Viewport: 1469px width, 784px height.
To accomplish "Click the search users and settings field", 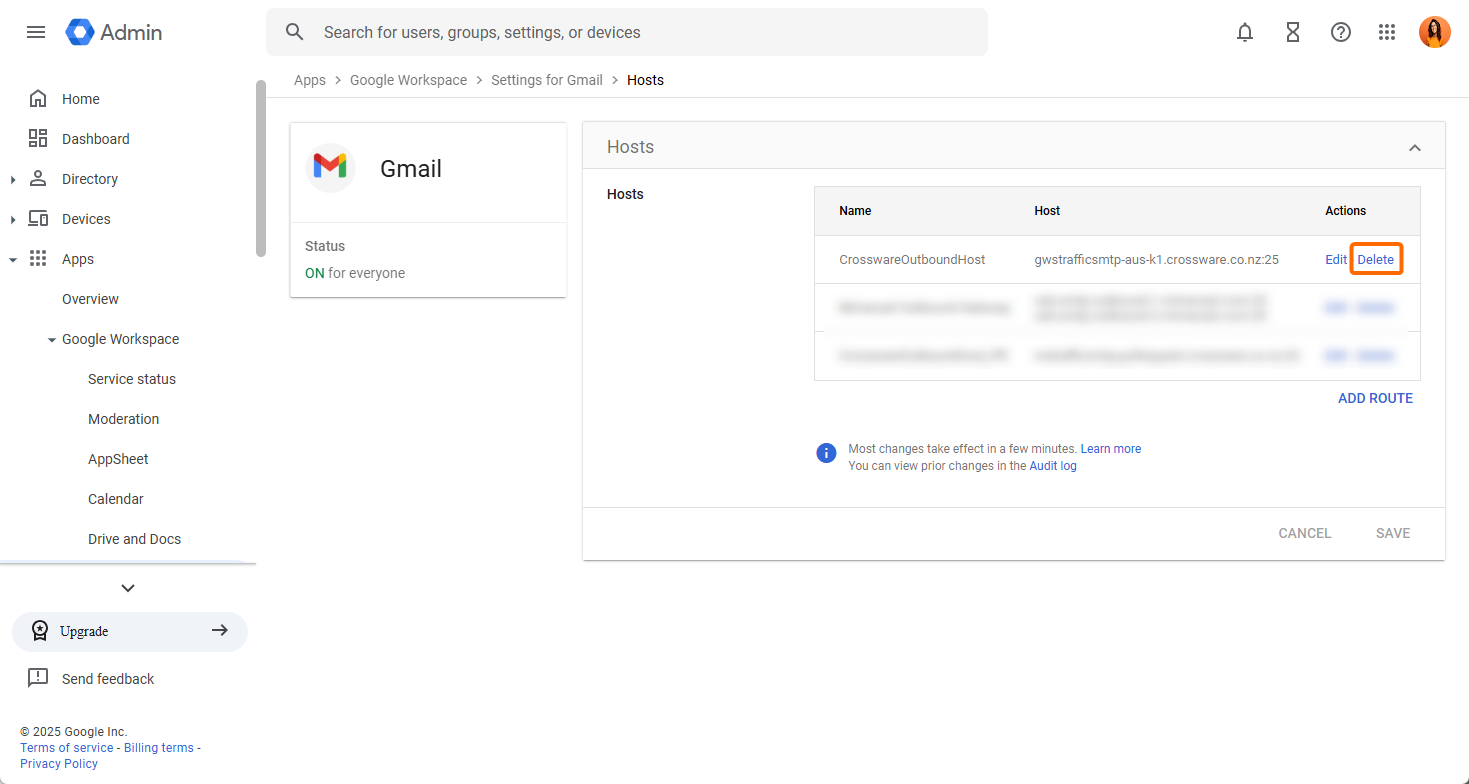I will (640, 32).
